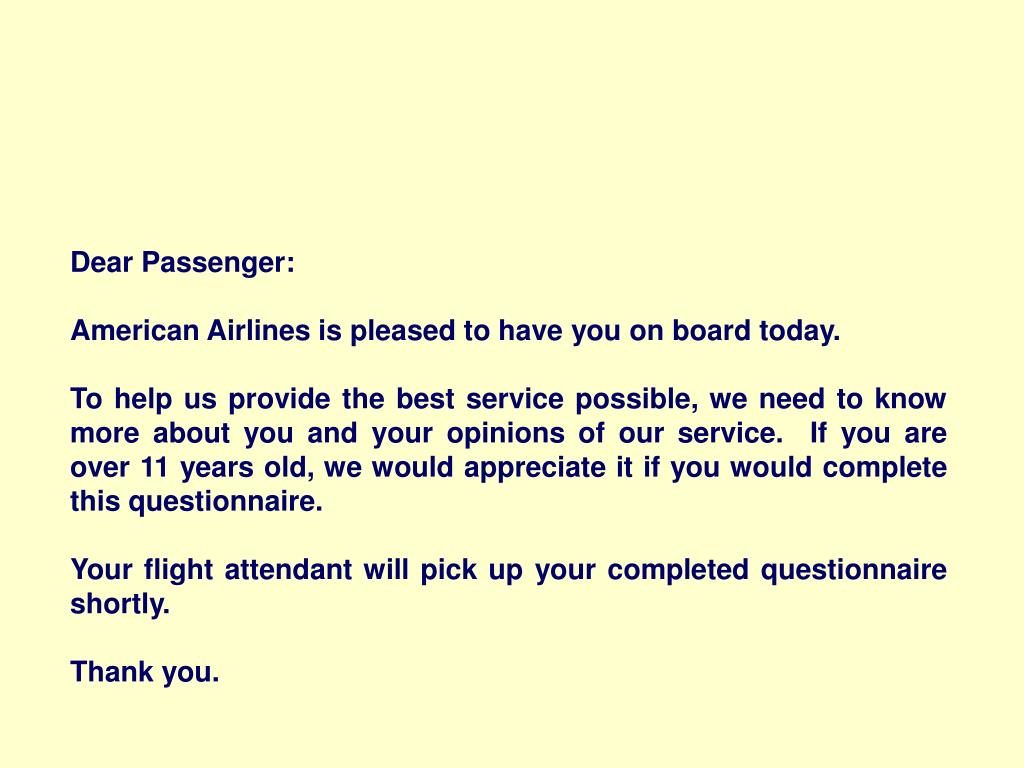Click the word "shortly."
Image resolution: width=1024 pixels, height=768 pixels.
coord(120,604)
